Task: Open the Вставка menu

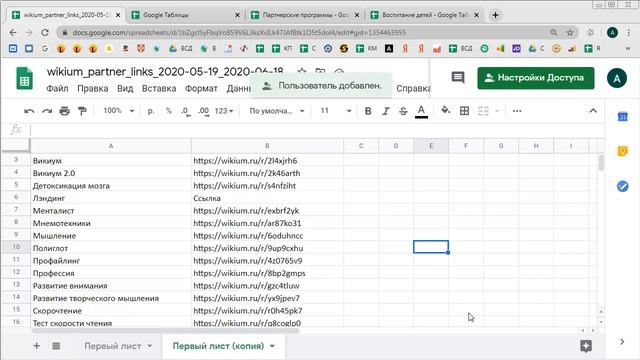Action: 159,89
